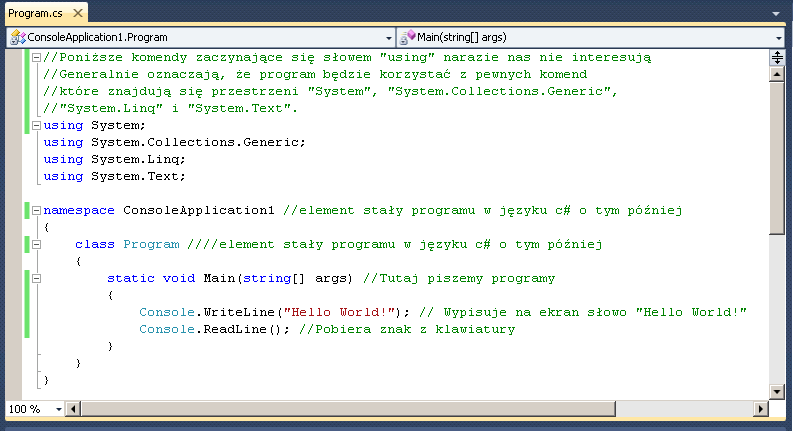Click the ConsoleApplication1.Program class icon
Image resolution: width=793 pixels, height=431 pixels.
click(x=18, y=37)
